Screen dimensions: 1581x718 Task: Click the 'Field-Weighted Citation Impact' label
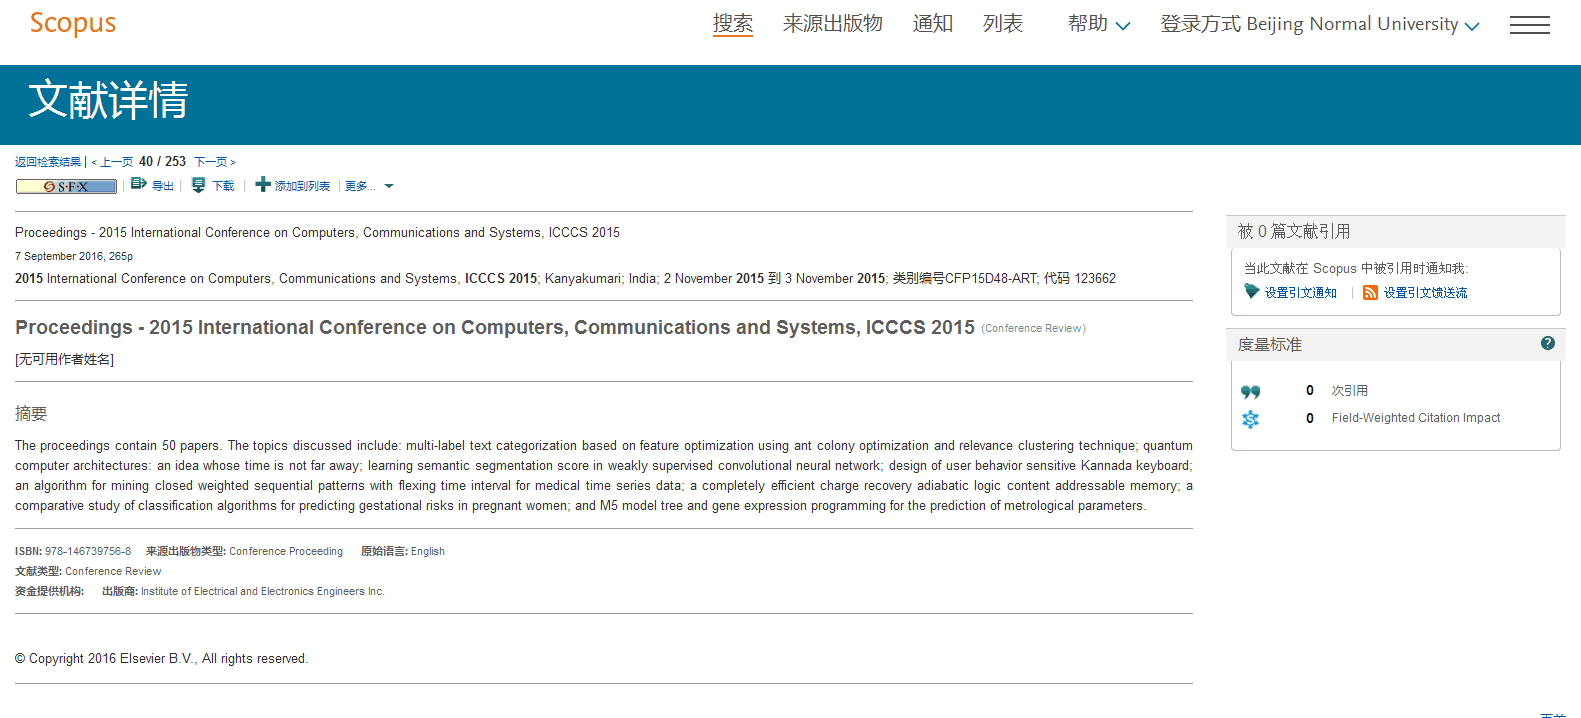1416,418
